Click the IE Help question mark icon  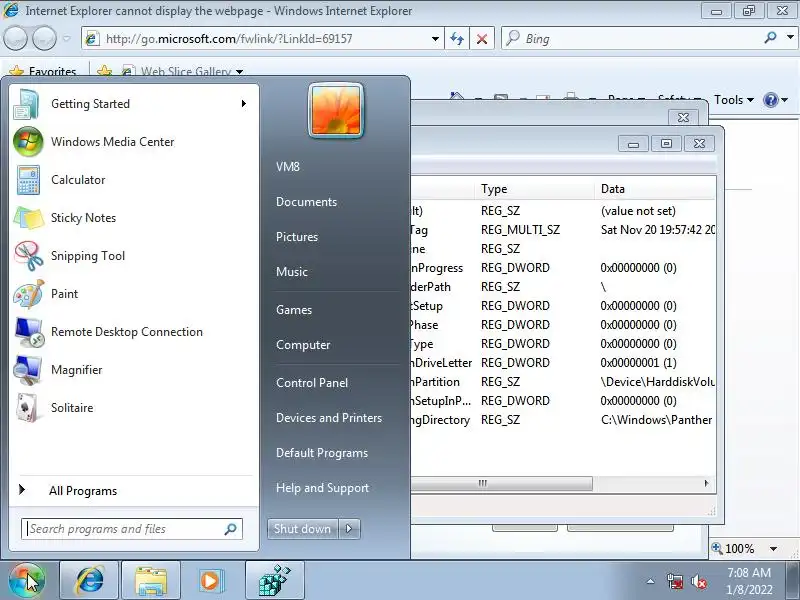pos(770,100)
